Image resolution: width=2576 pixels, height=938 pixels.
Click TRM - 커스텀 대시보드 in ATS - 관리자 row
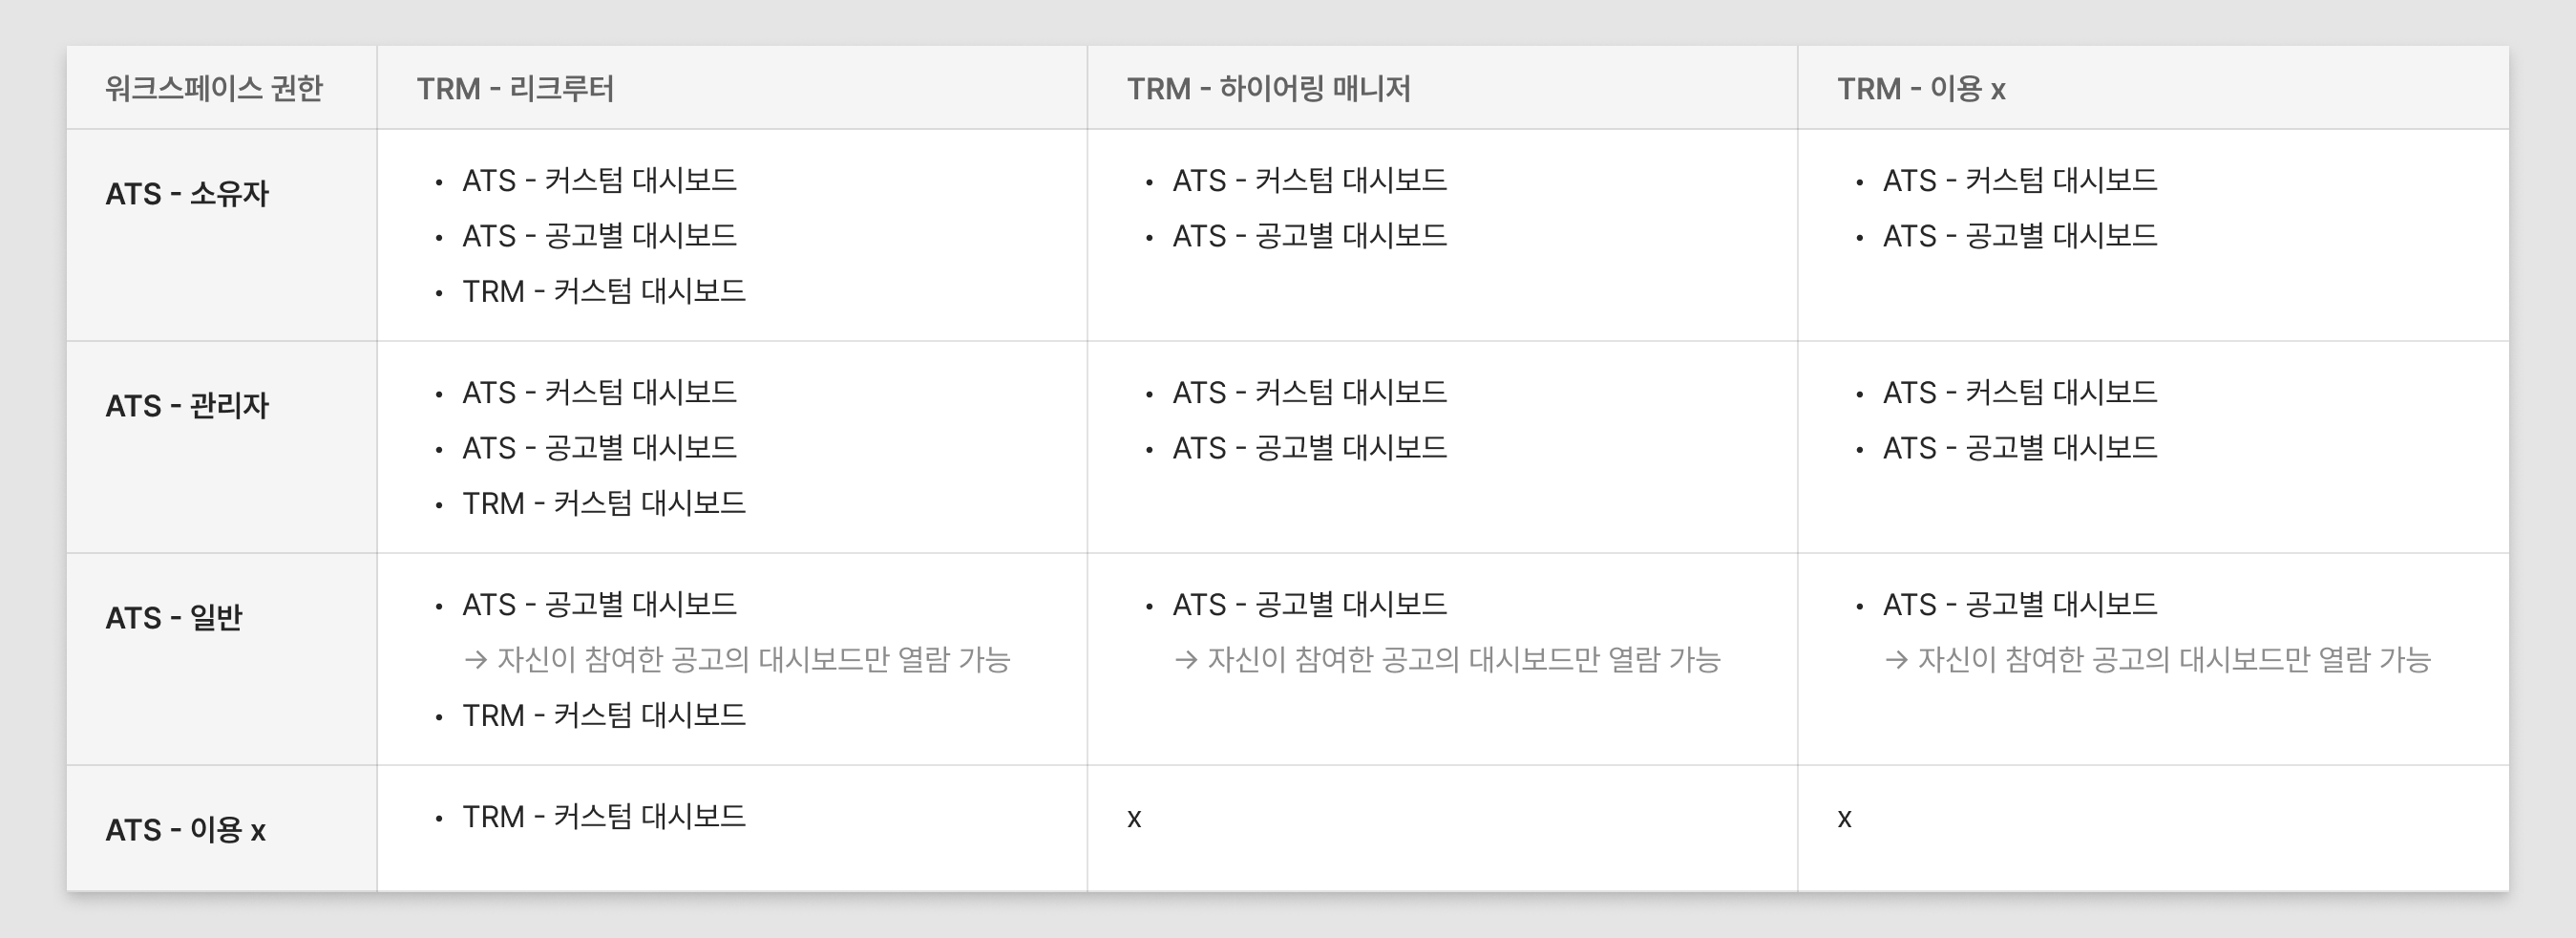click(603, 503)
